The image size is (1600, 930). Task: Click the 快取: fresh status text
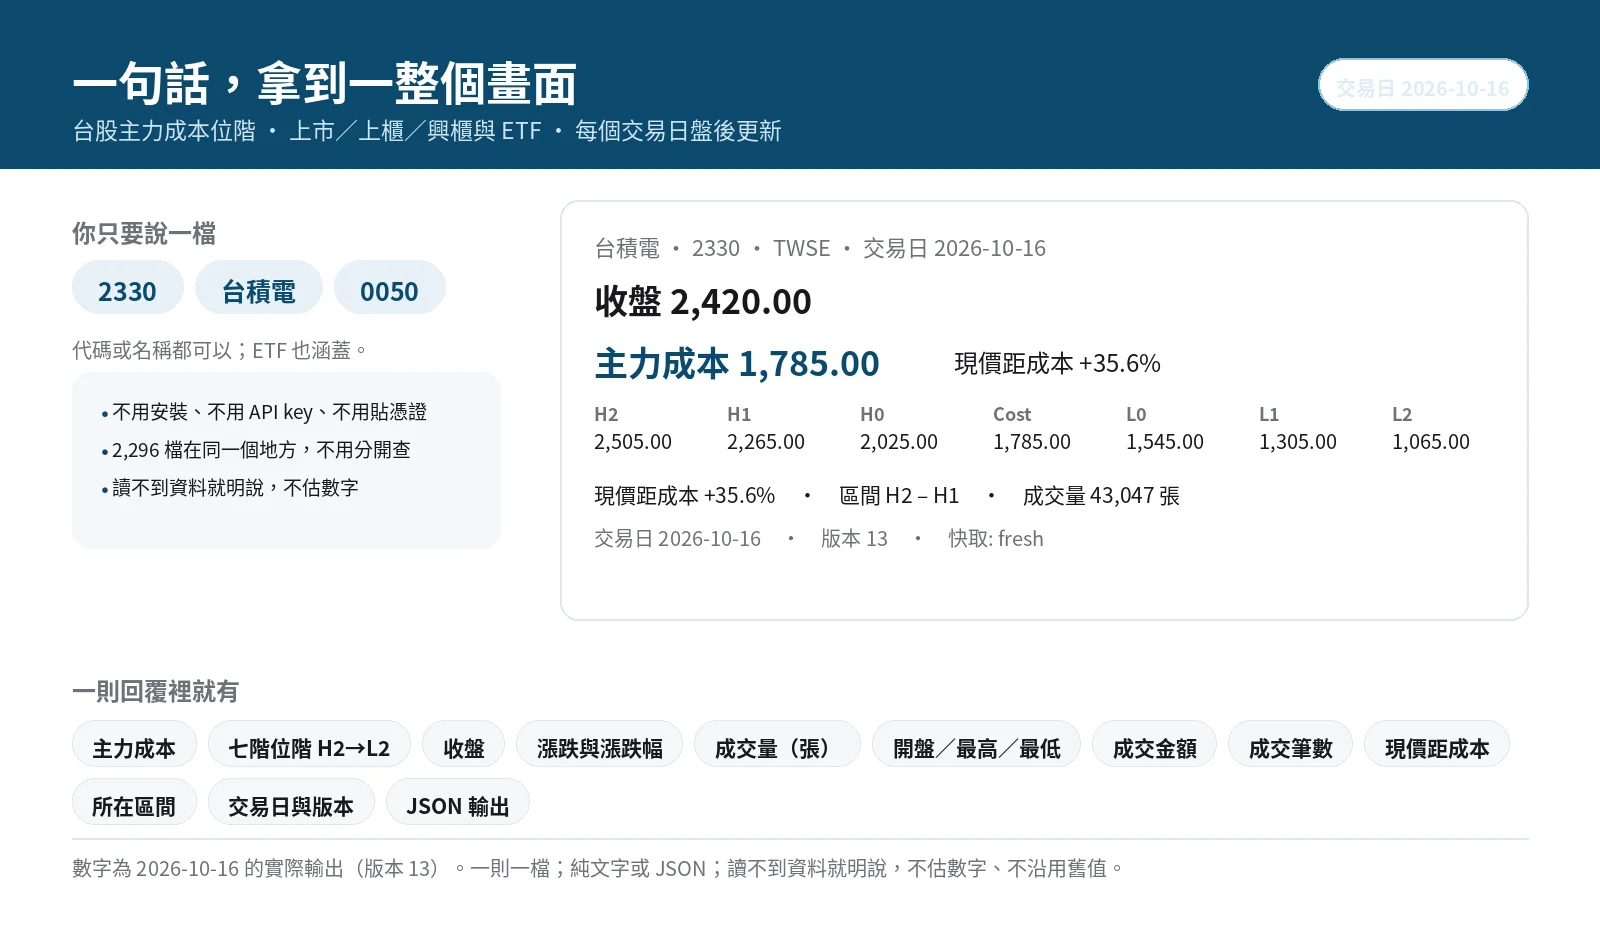[996, 539]
